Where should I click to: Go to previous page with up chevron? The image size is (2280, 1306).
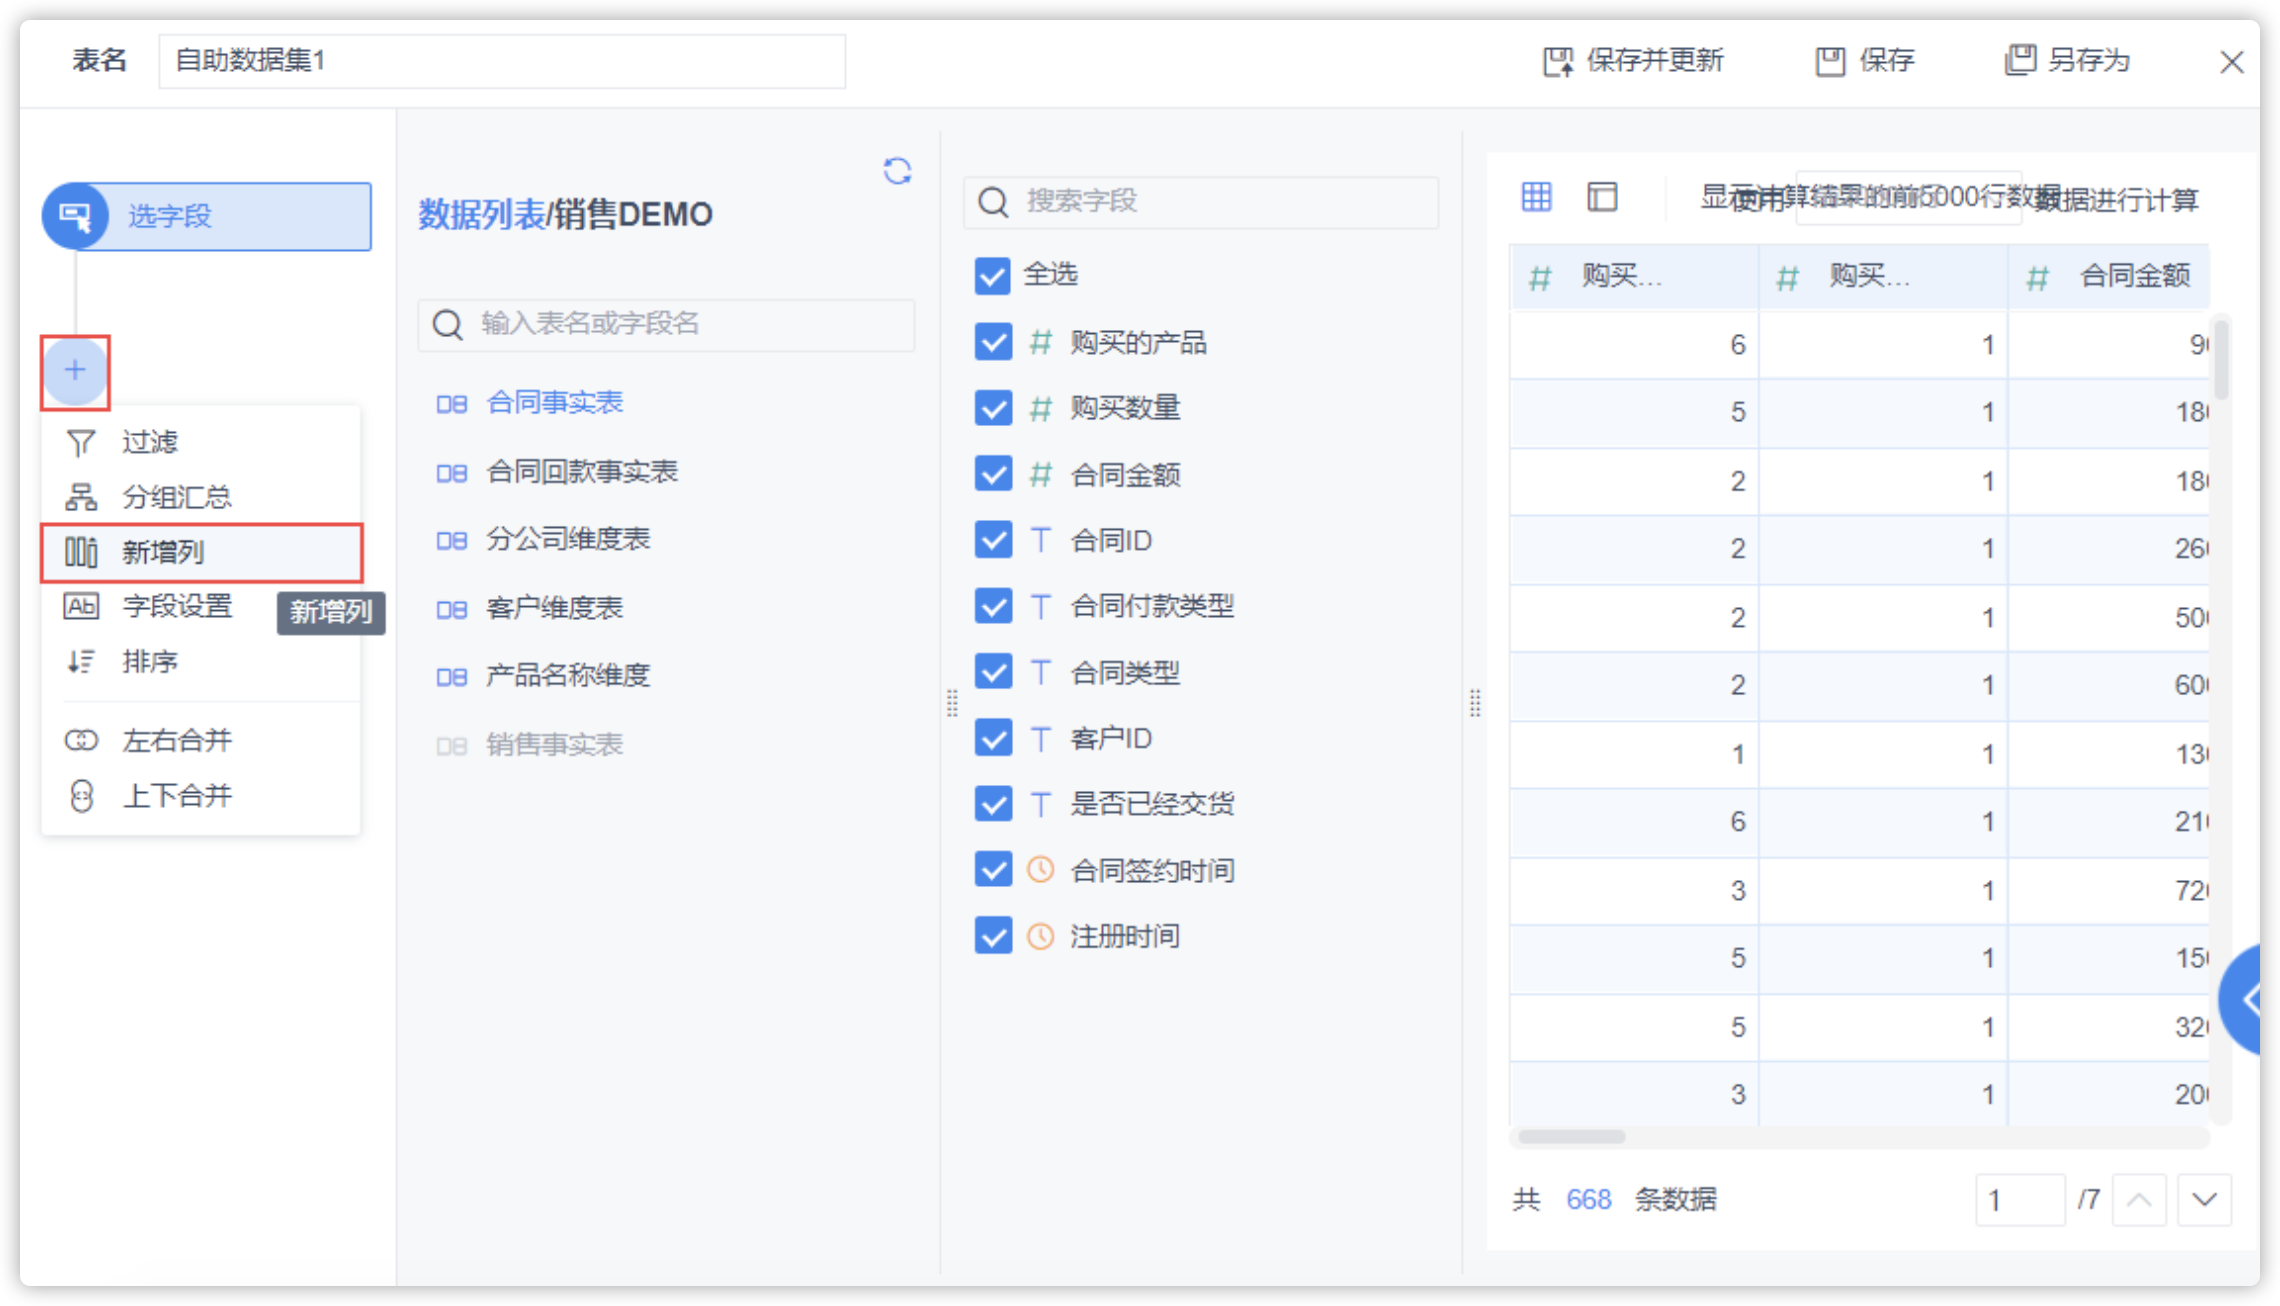click(2139, 1199)
